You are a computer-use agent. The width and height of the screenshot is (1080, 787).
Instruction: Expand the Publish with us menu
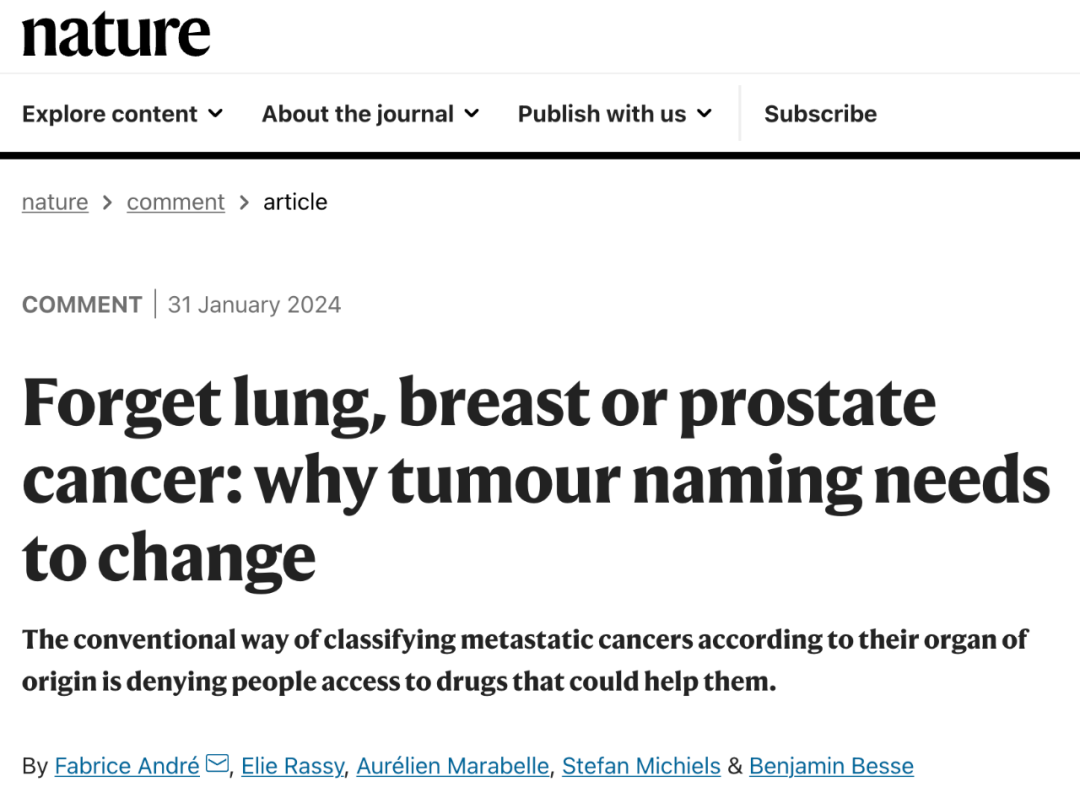coord(614,114)
